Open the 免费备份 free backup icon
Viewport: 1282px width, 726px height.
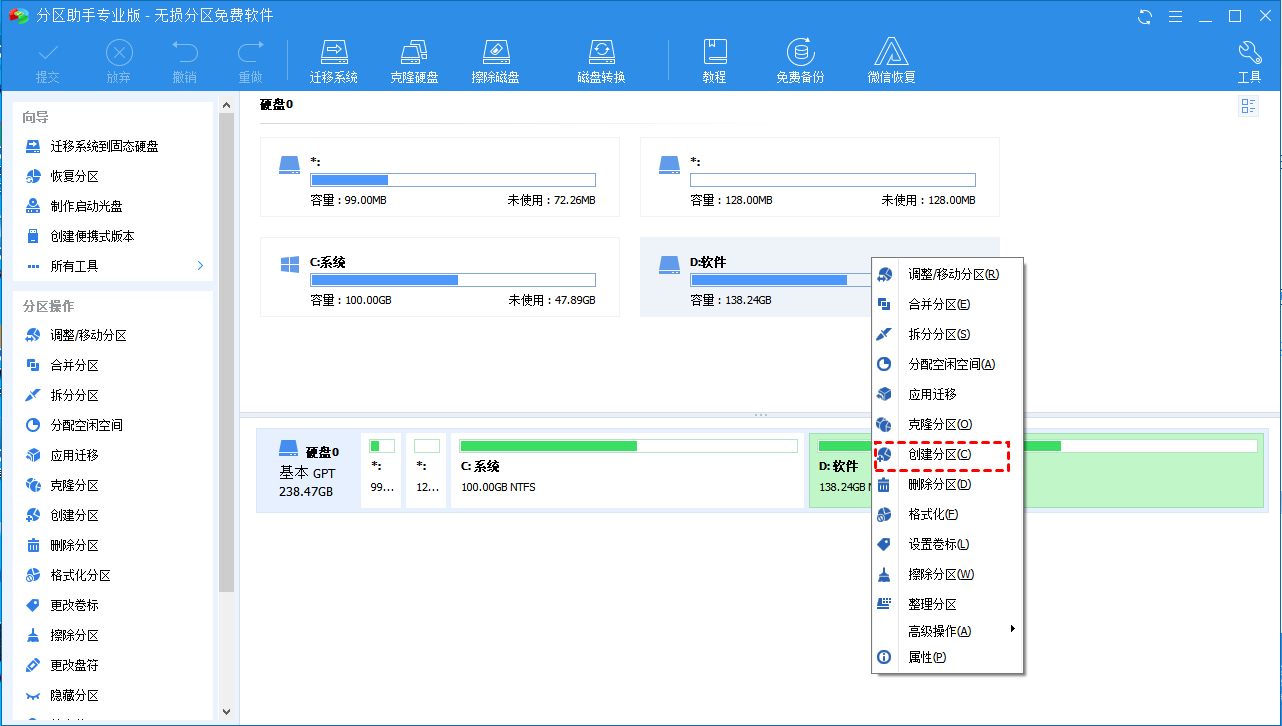(x=800, y=61)
